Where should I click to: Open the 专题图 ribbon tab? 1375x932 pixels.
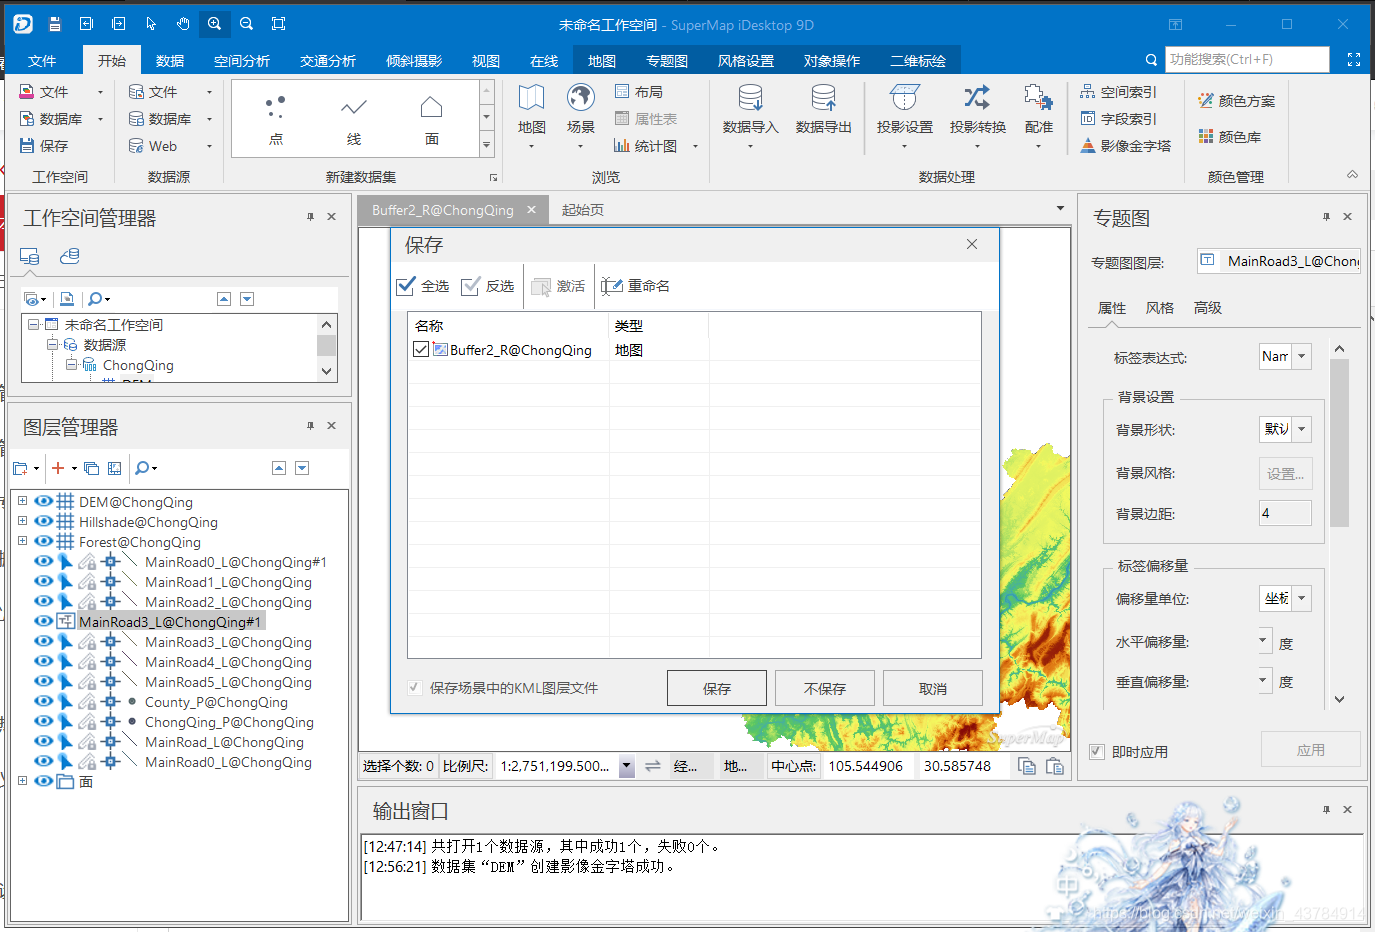click(667, 61)
